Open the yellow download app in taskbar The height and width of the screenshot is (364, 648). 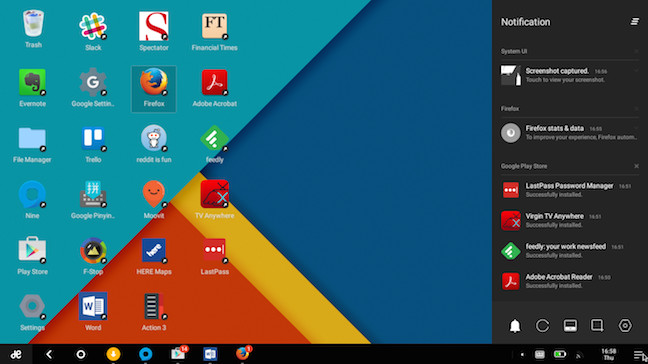click(113, 354)
